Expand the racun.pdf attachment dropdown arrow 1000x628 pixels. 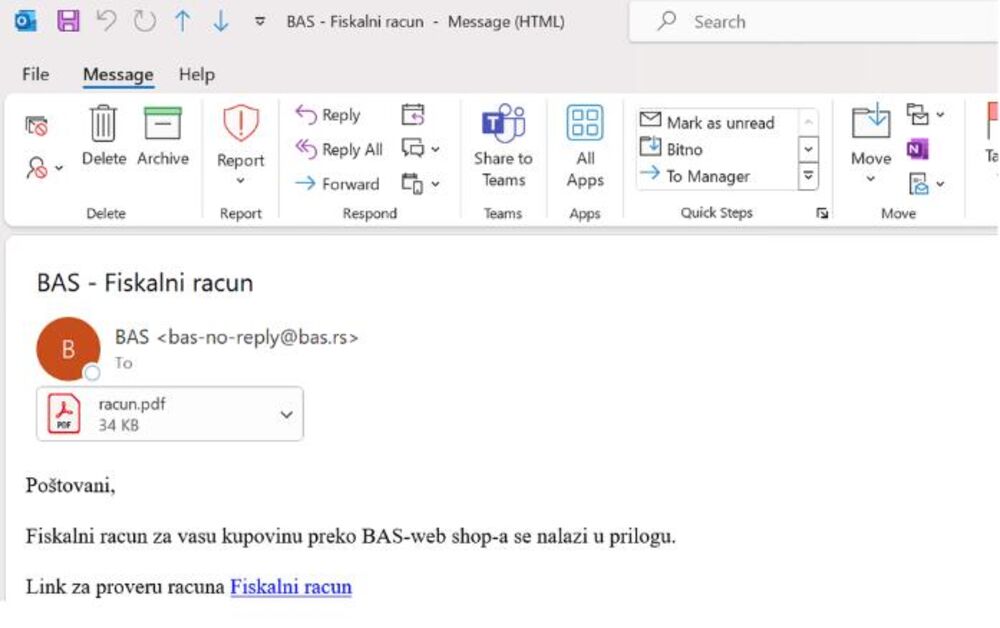click(286, 415)
